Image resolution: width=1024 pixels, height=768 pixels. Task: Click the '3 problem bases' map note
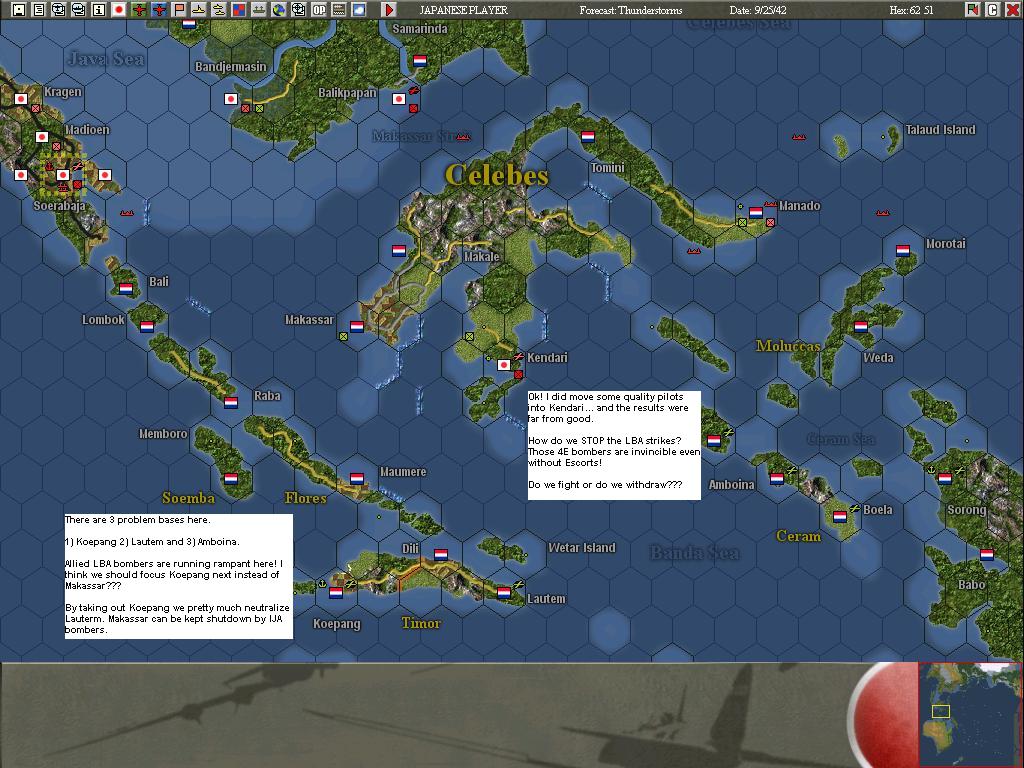tap(178, 576)
